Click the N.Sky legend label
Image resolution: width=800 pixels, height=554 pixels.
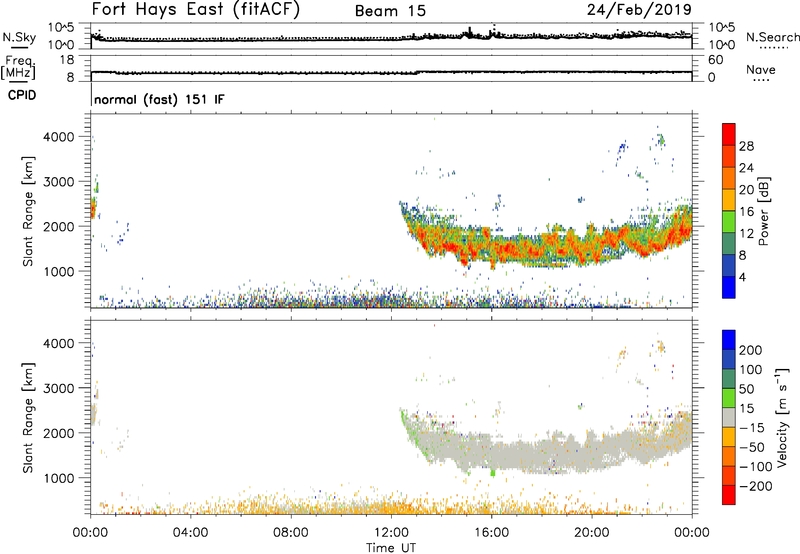[x=16, y=38]
